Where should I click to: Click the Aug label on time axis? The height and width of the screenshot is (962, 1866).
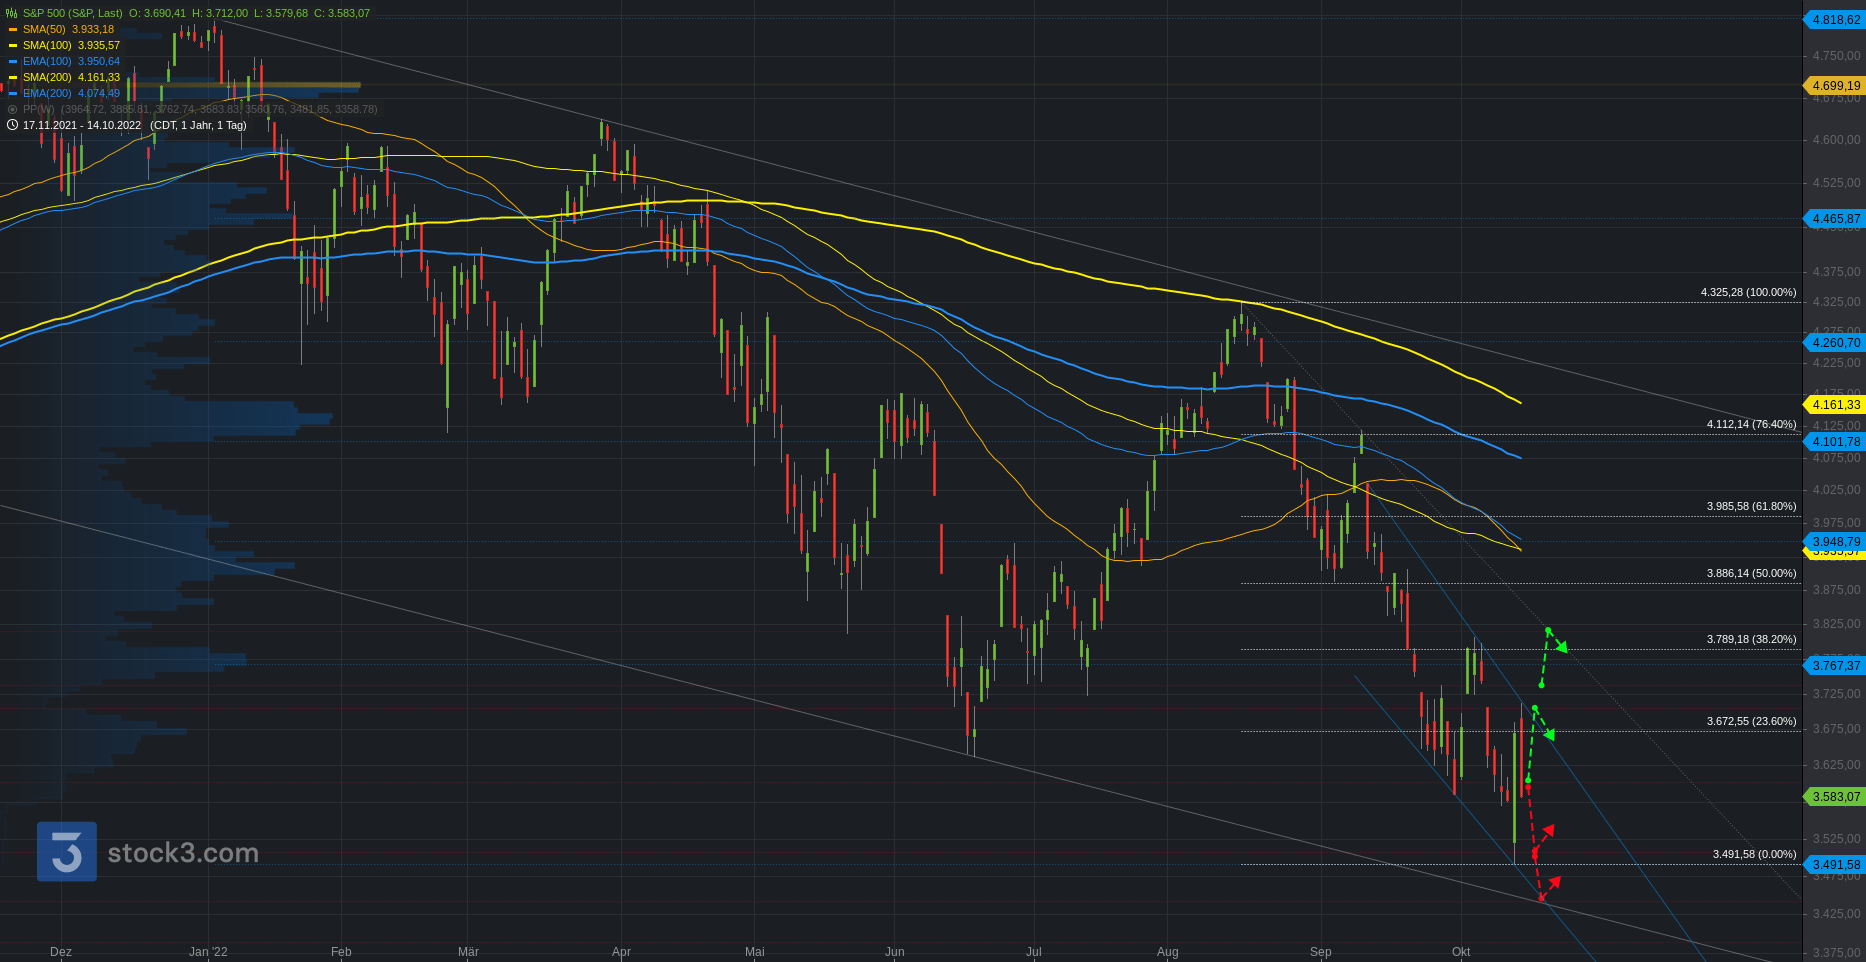coord(1167,952)
